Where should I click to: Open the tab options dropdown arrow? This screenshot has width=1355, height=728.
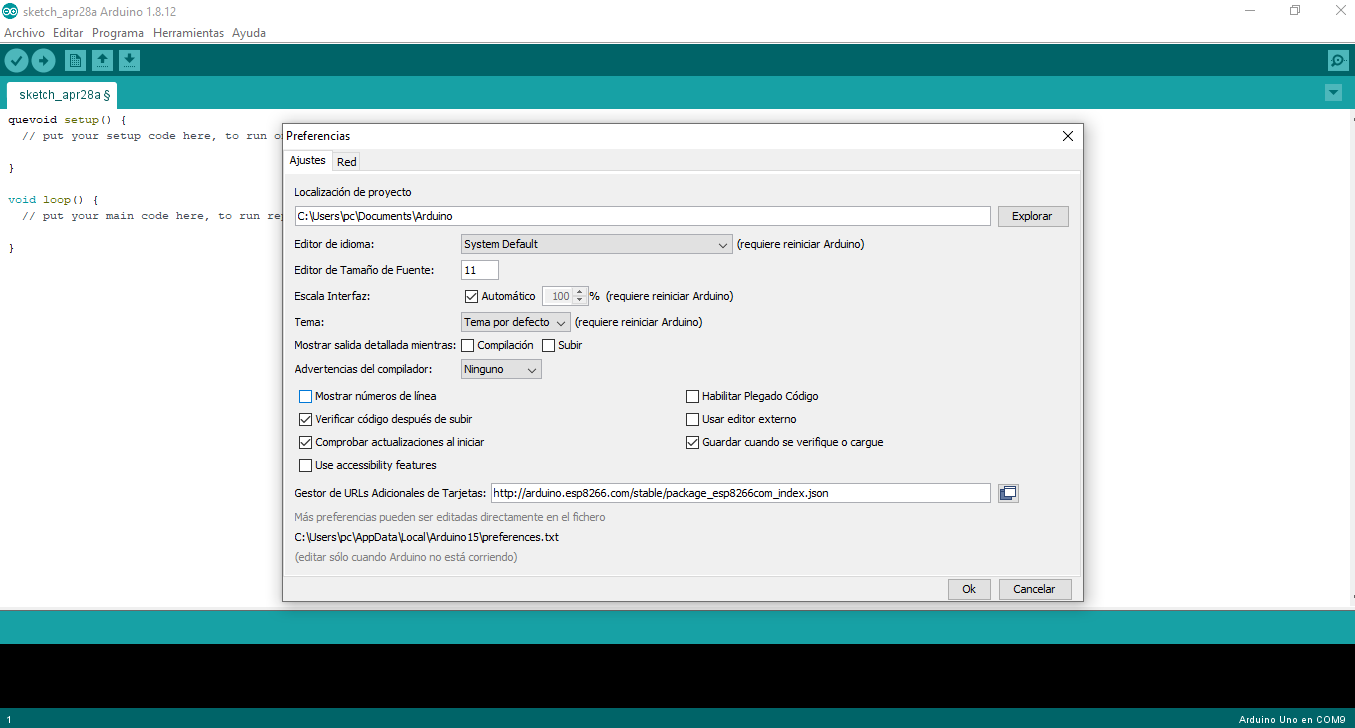(1333, 93)
